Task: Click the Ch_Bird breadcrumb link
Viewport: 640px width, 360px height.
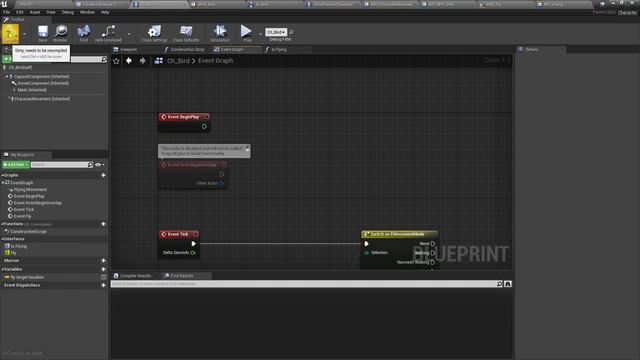Action: [x=178, y=60]
